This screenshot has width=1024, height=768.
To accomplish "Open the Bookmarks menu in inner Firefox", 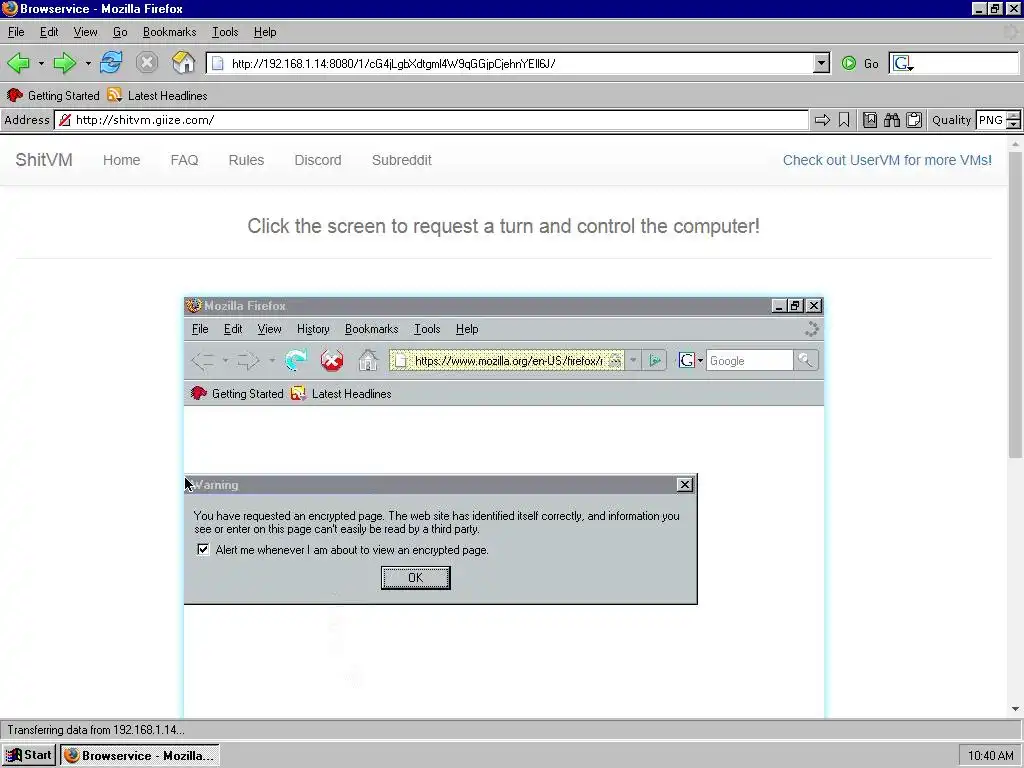I will (372, 329).
